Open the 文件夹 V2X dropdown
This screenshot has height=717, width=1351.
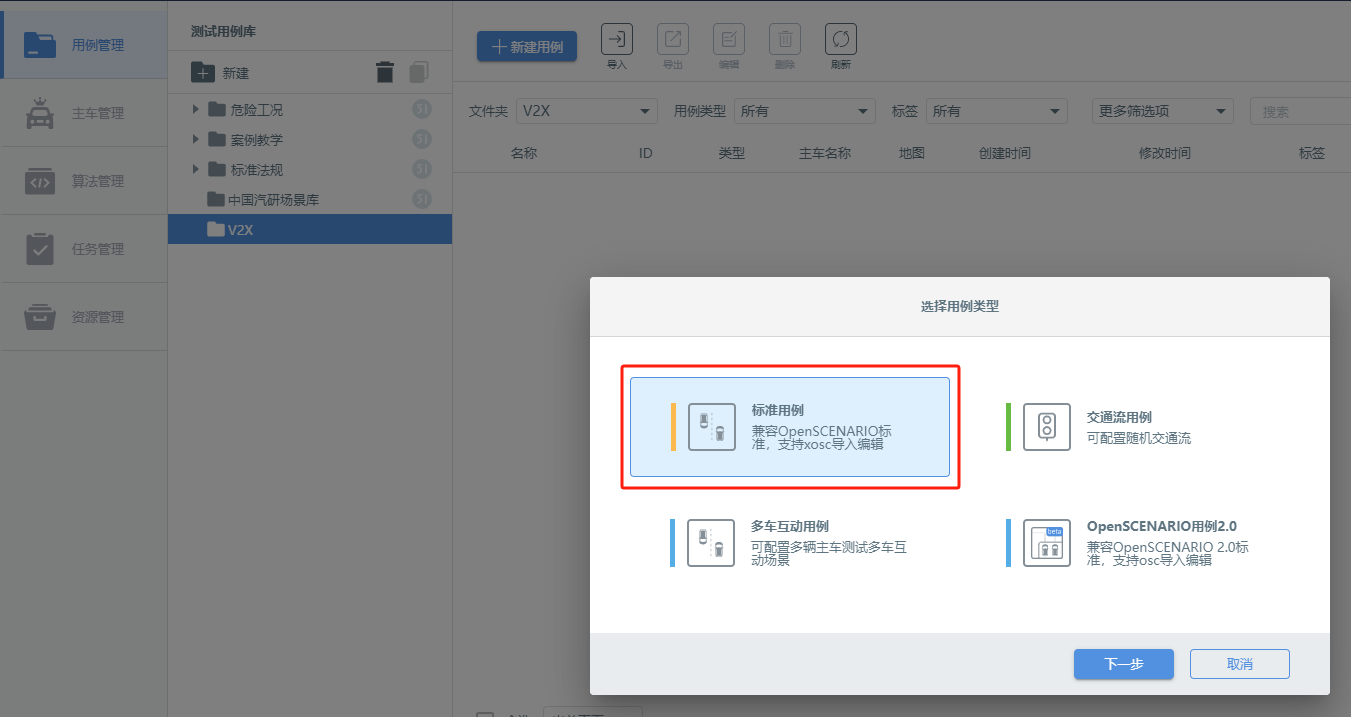pos(587,111)
